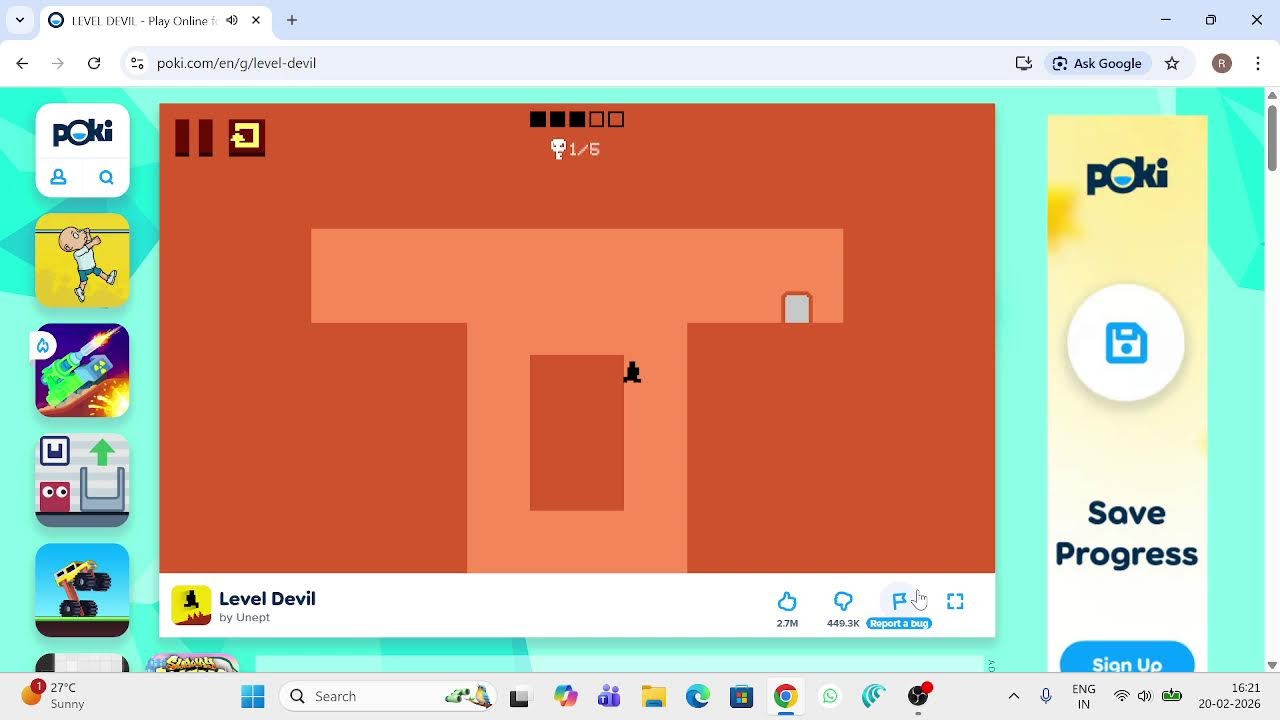Click the Save Progress disk icon

click(x=1126, y=344)
